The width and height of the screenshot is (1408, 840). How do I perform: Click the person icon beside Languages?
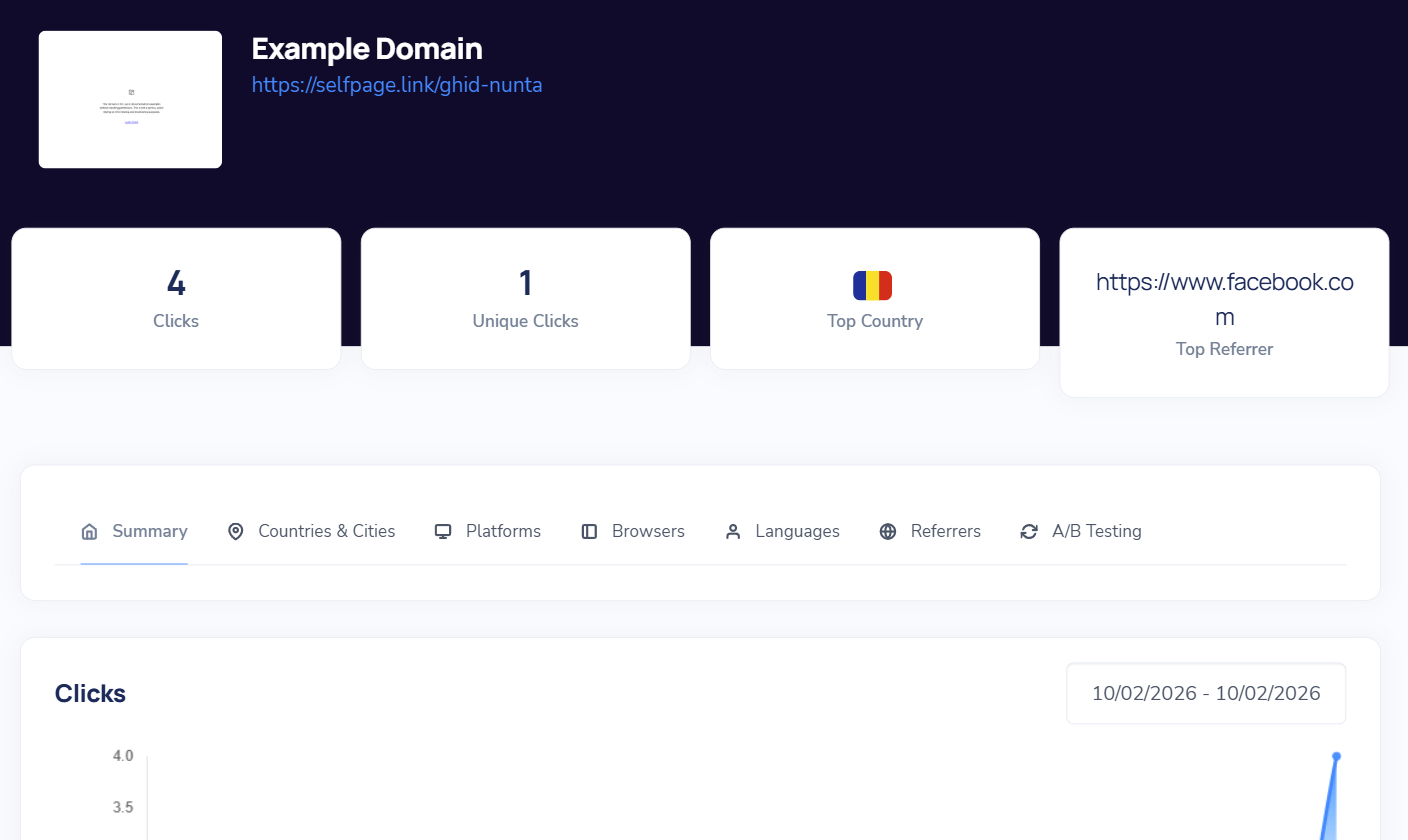pos(733,532)
